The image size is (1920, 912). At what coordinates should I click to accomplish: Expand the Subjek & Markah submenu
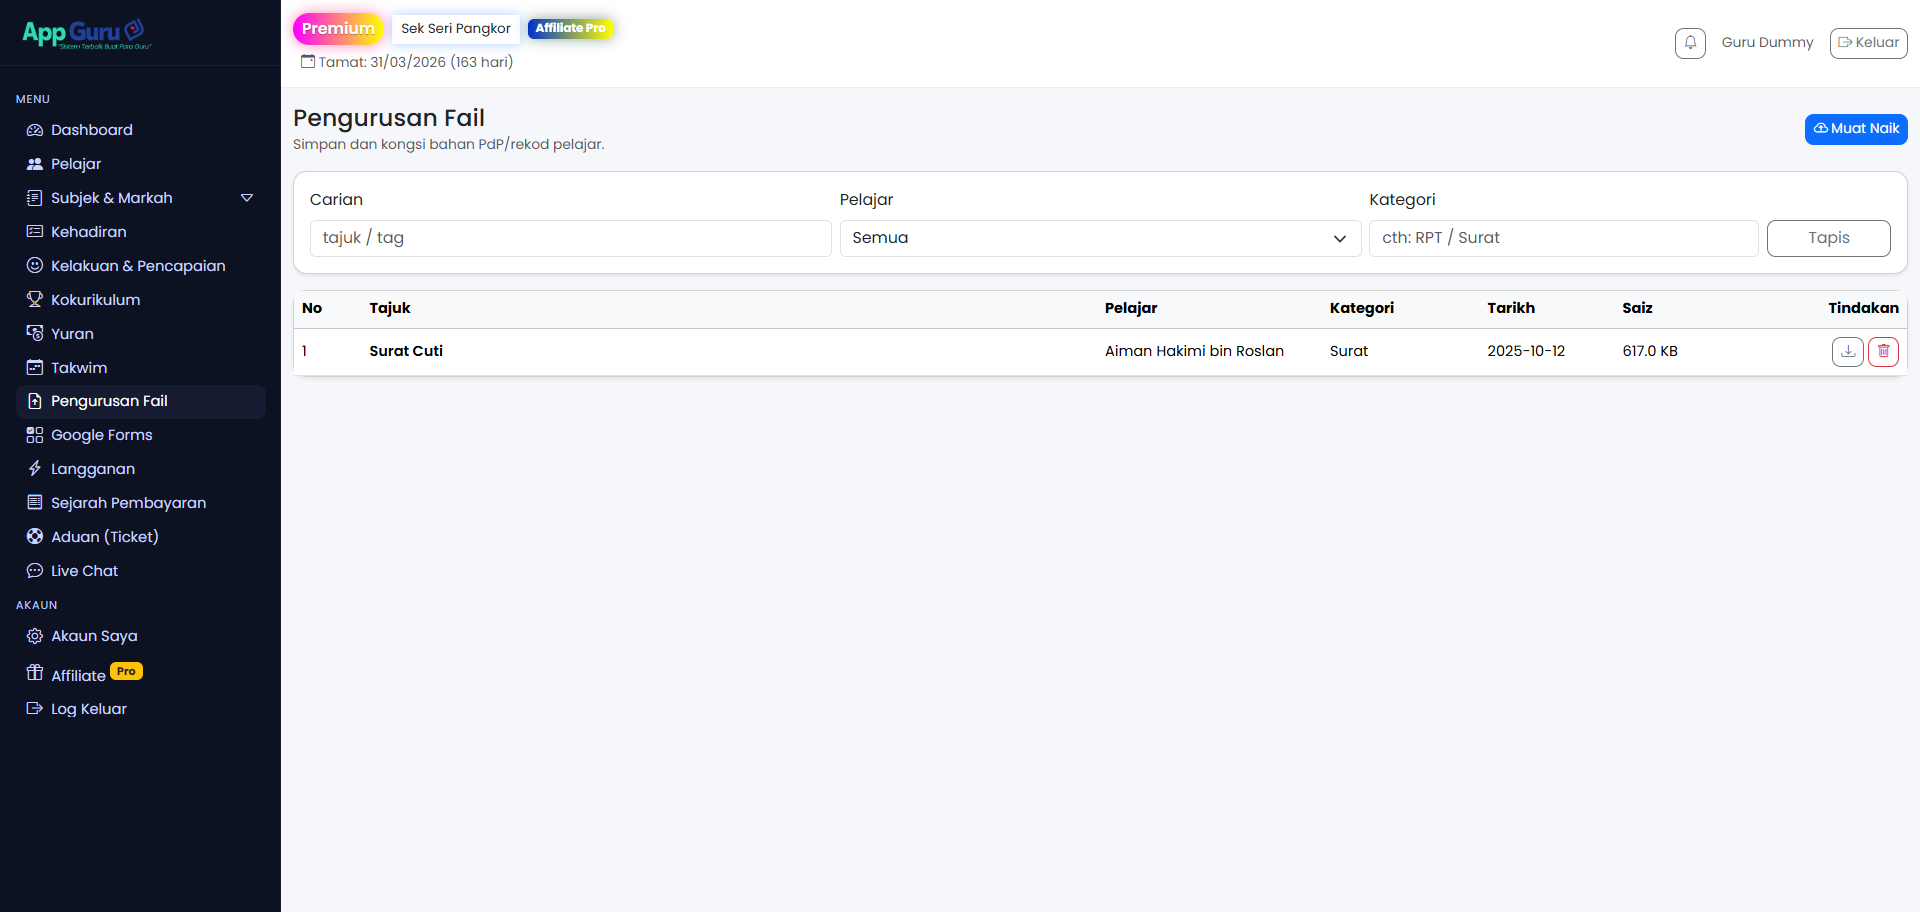click(246, 198)
